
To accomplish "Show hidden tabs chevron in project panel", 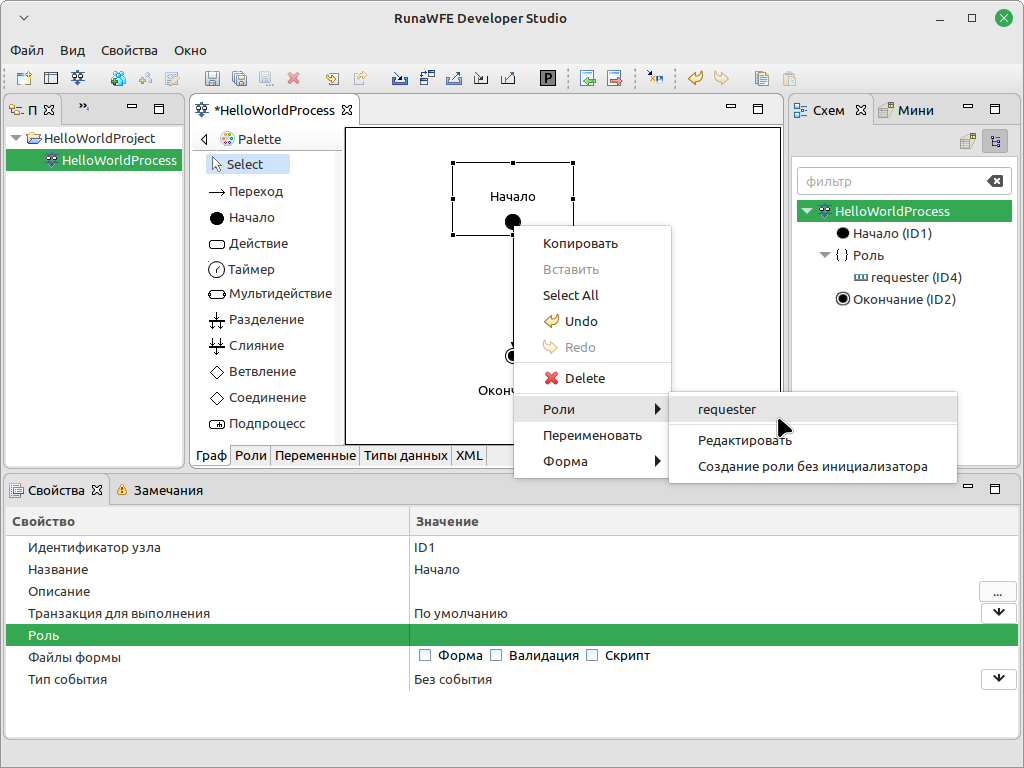I will pyautogui.click(x=84, y=106).
